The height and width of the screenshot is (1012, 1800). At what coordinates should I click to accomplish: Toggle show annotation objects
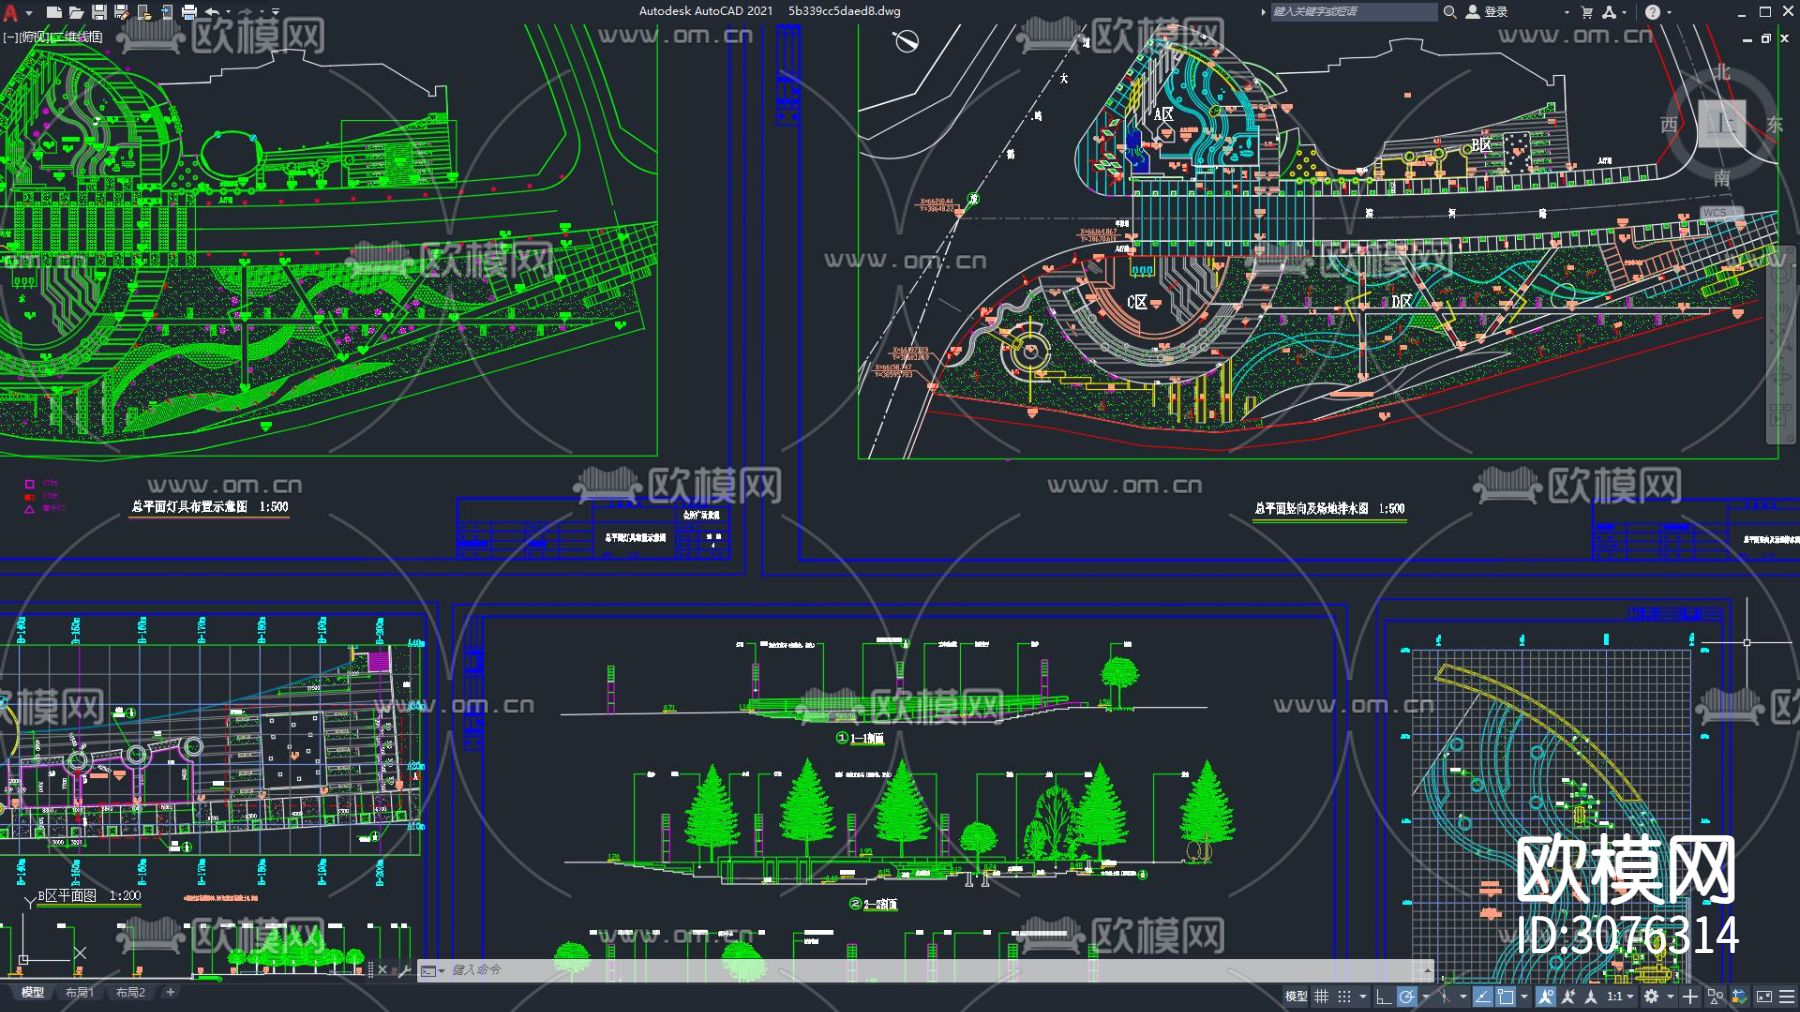(x=1545, y=996)
